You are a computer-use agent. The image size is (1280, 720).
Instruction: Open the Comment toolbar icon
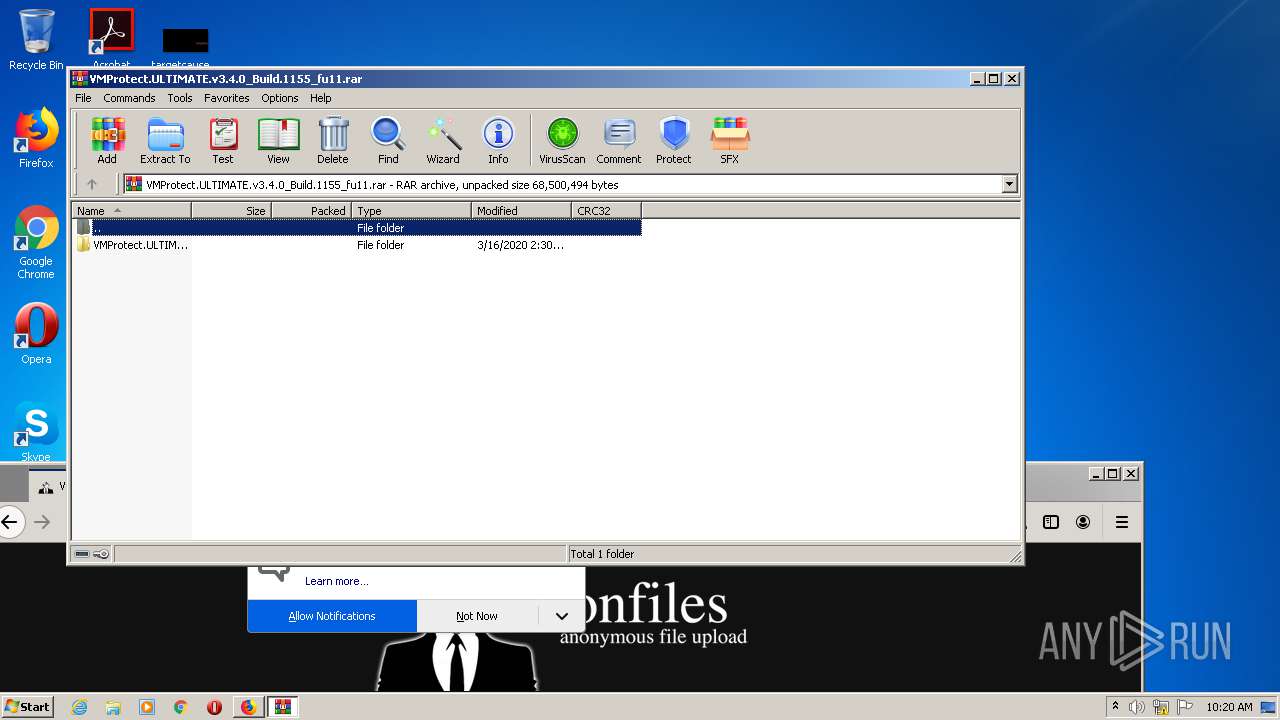pos(619,140)
